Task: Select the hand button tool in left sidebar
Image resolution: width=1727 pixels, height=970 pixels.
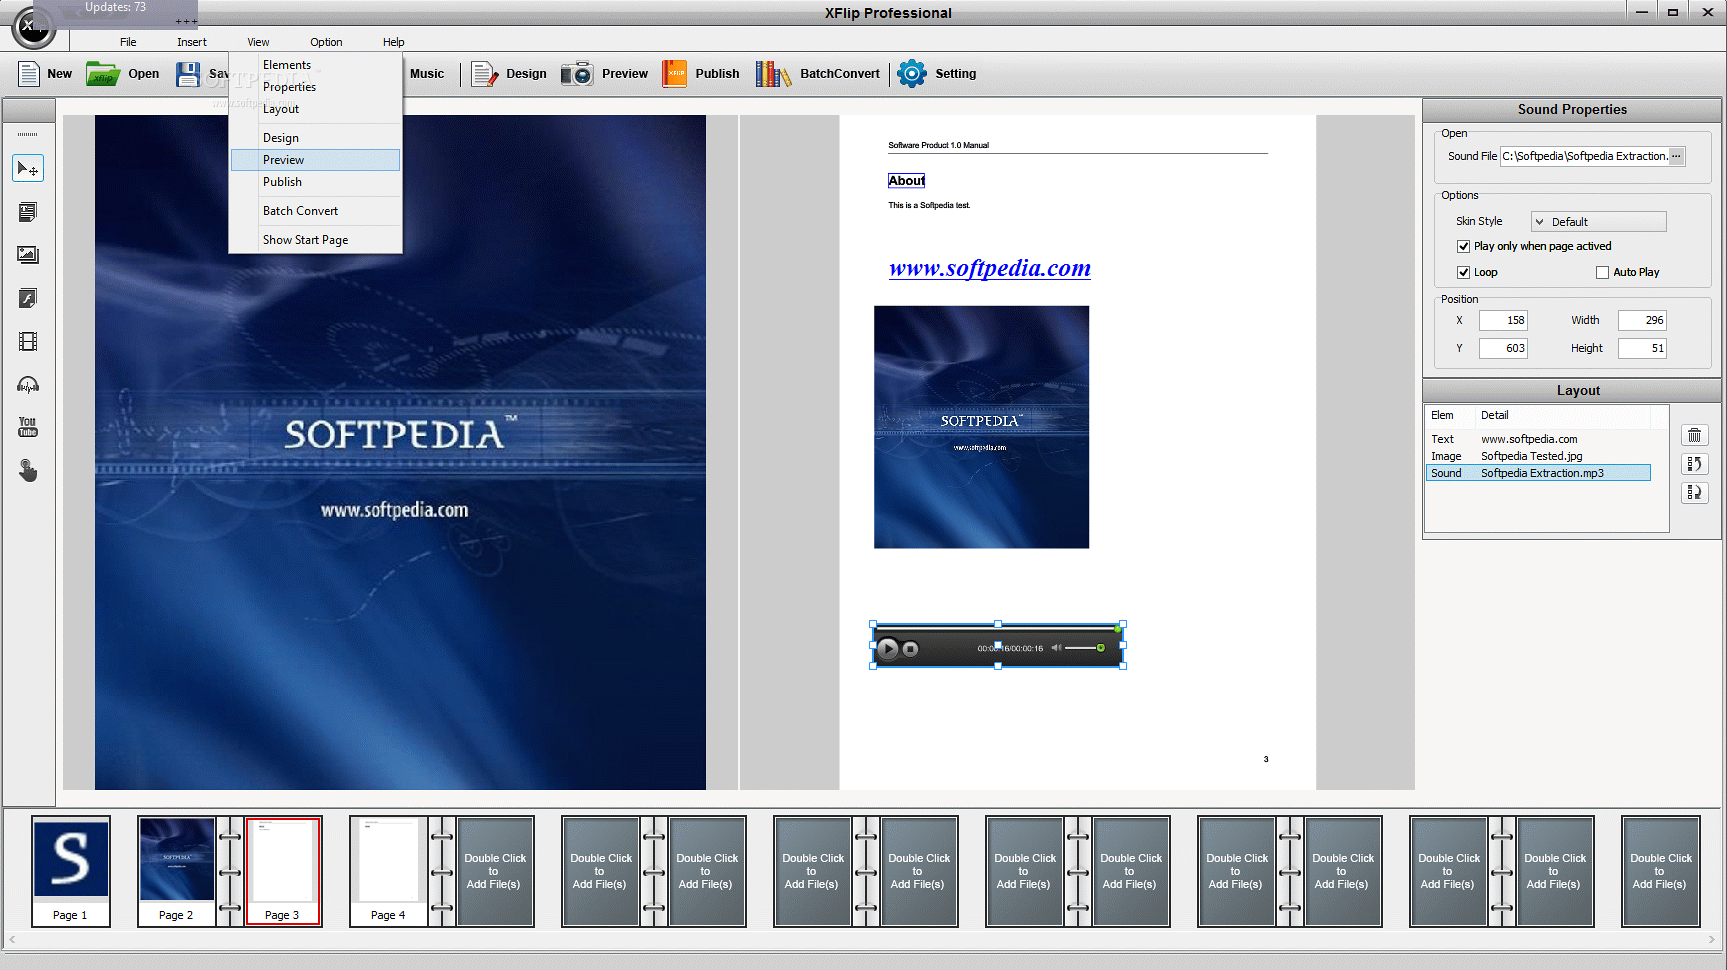Action: click(x=28, y=470)
